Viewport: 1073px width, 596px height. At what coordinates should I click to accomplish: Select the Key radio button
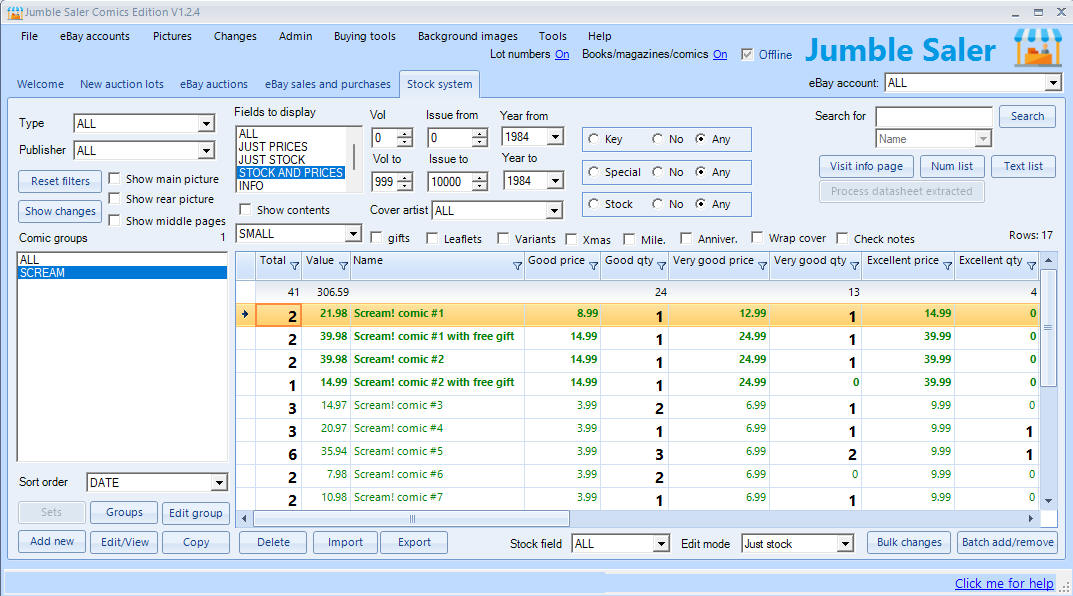593,139
